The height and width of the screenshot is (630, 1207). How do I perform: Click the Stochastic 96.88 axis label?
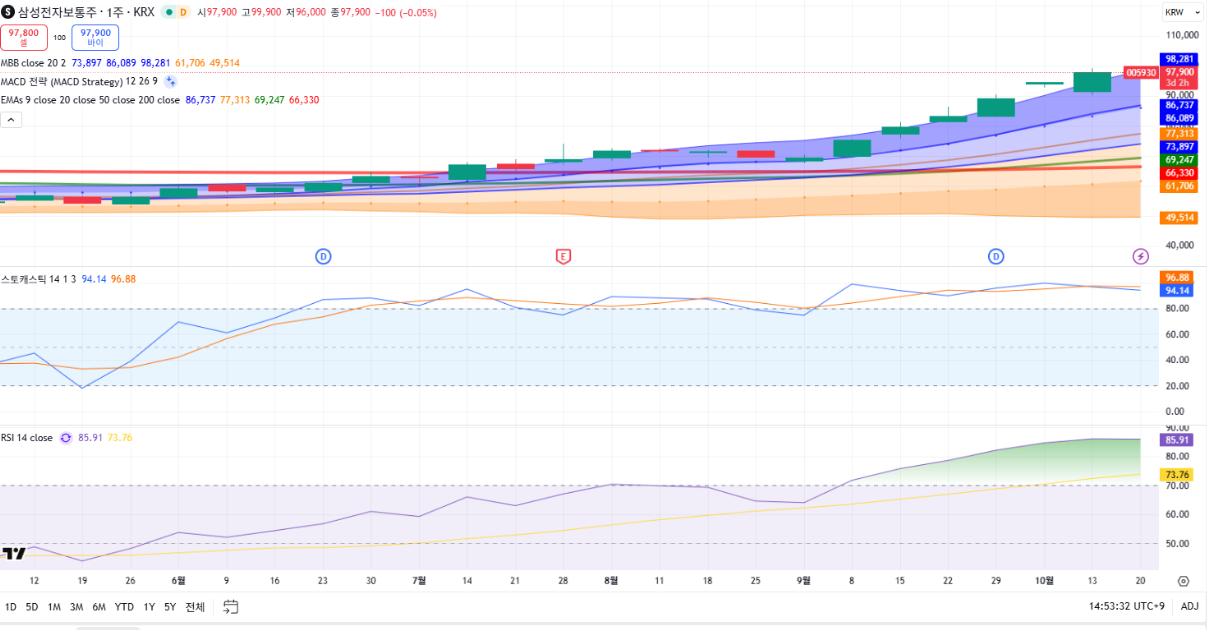(1177, 277)
